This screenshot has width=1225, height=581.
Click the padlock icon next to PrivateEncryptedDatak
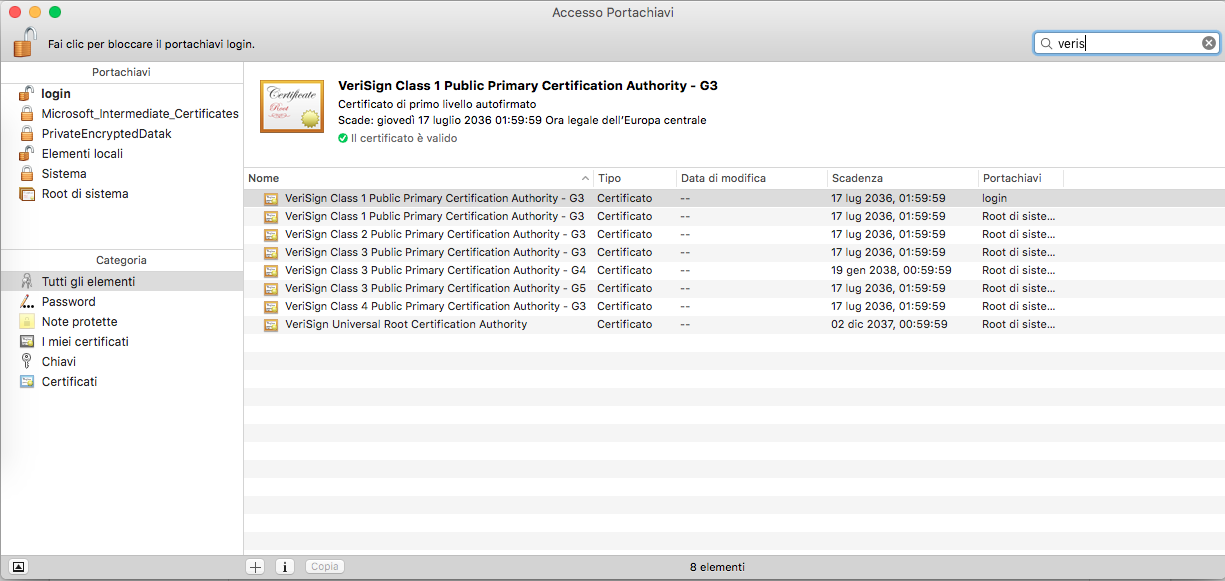pyautogui.click(x=27, y=133)
